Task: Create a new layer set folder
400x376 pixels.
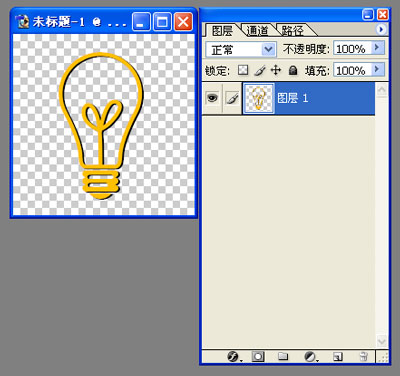Action: pyautogui.click(x=283, y=357)
